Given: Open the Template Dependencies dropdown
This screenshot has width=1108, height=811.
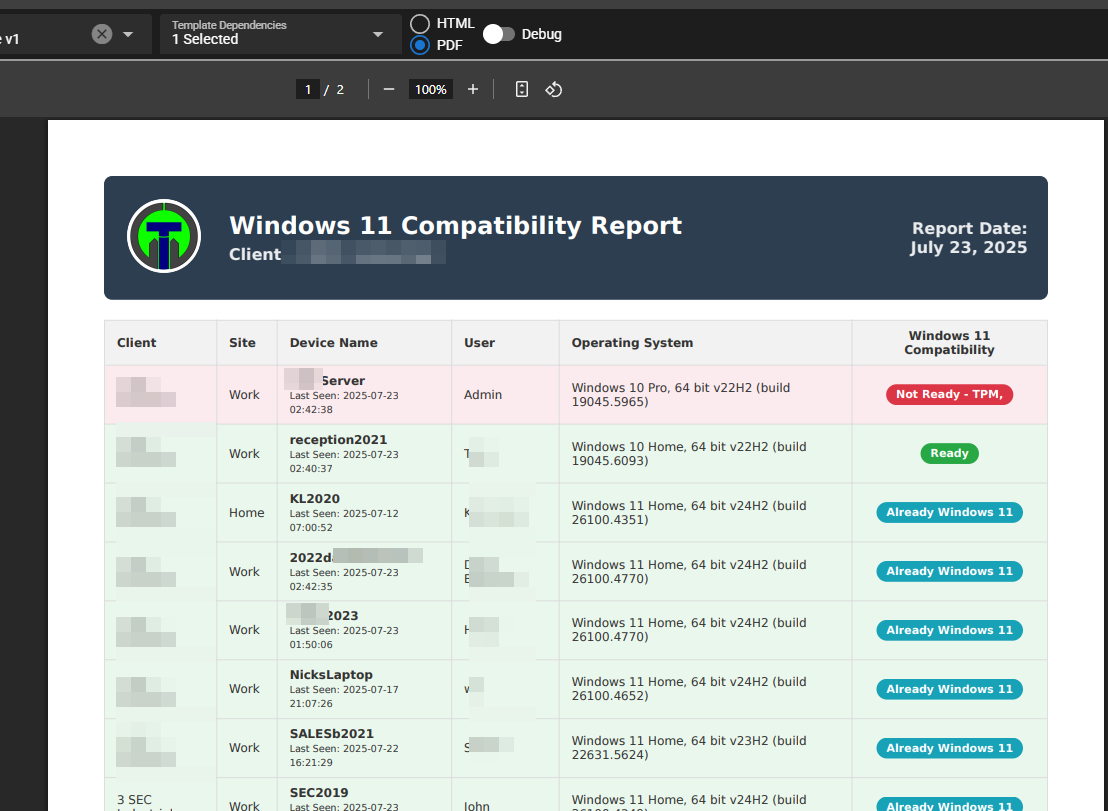Looking at the screenshot, I should point(280,34).
